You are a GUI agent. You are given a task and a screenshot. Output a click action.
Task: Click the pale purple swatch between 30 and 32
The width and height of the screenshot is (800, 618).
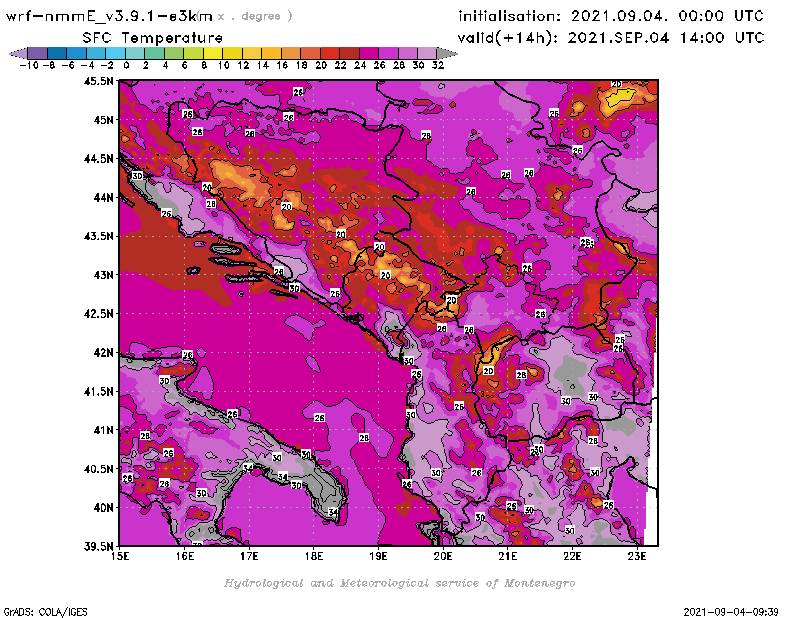[427, 53]
